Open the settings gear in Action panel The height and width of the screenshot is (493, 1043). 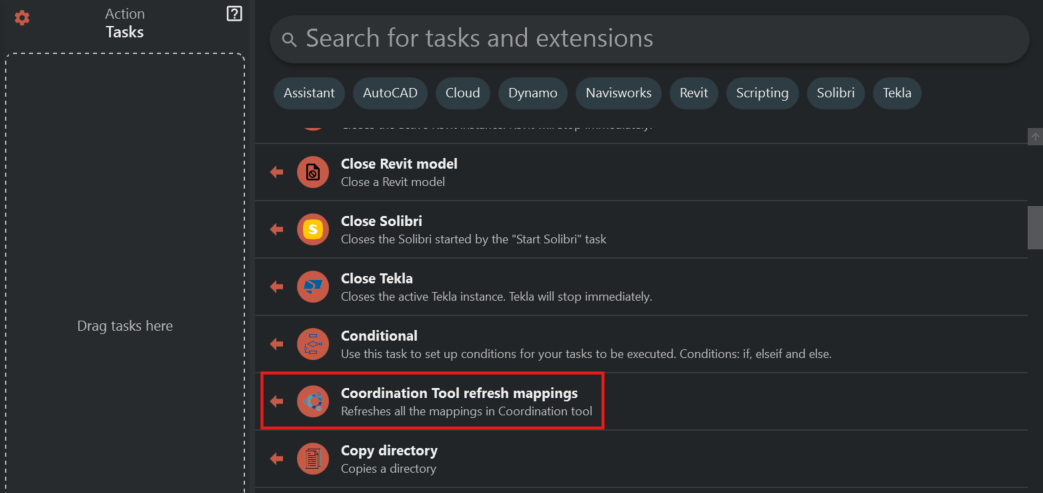tap(22, 18)
